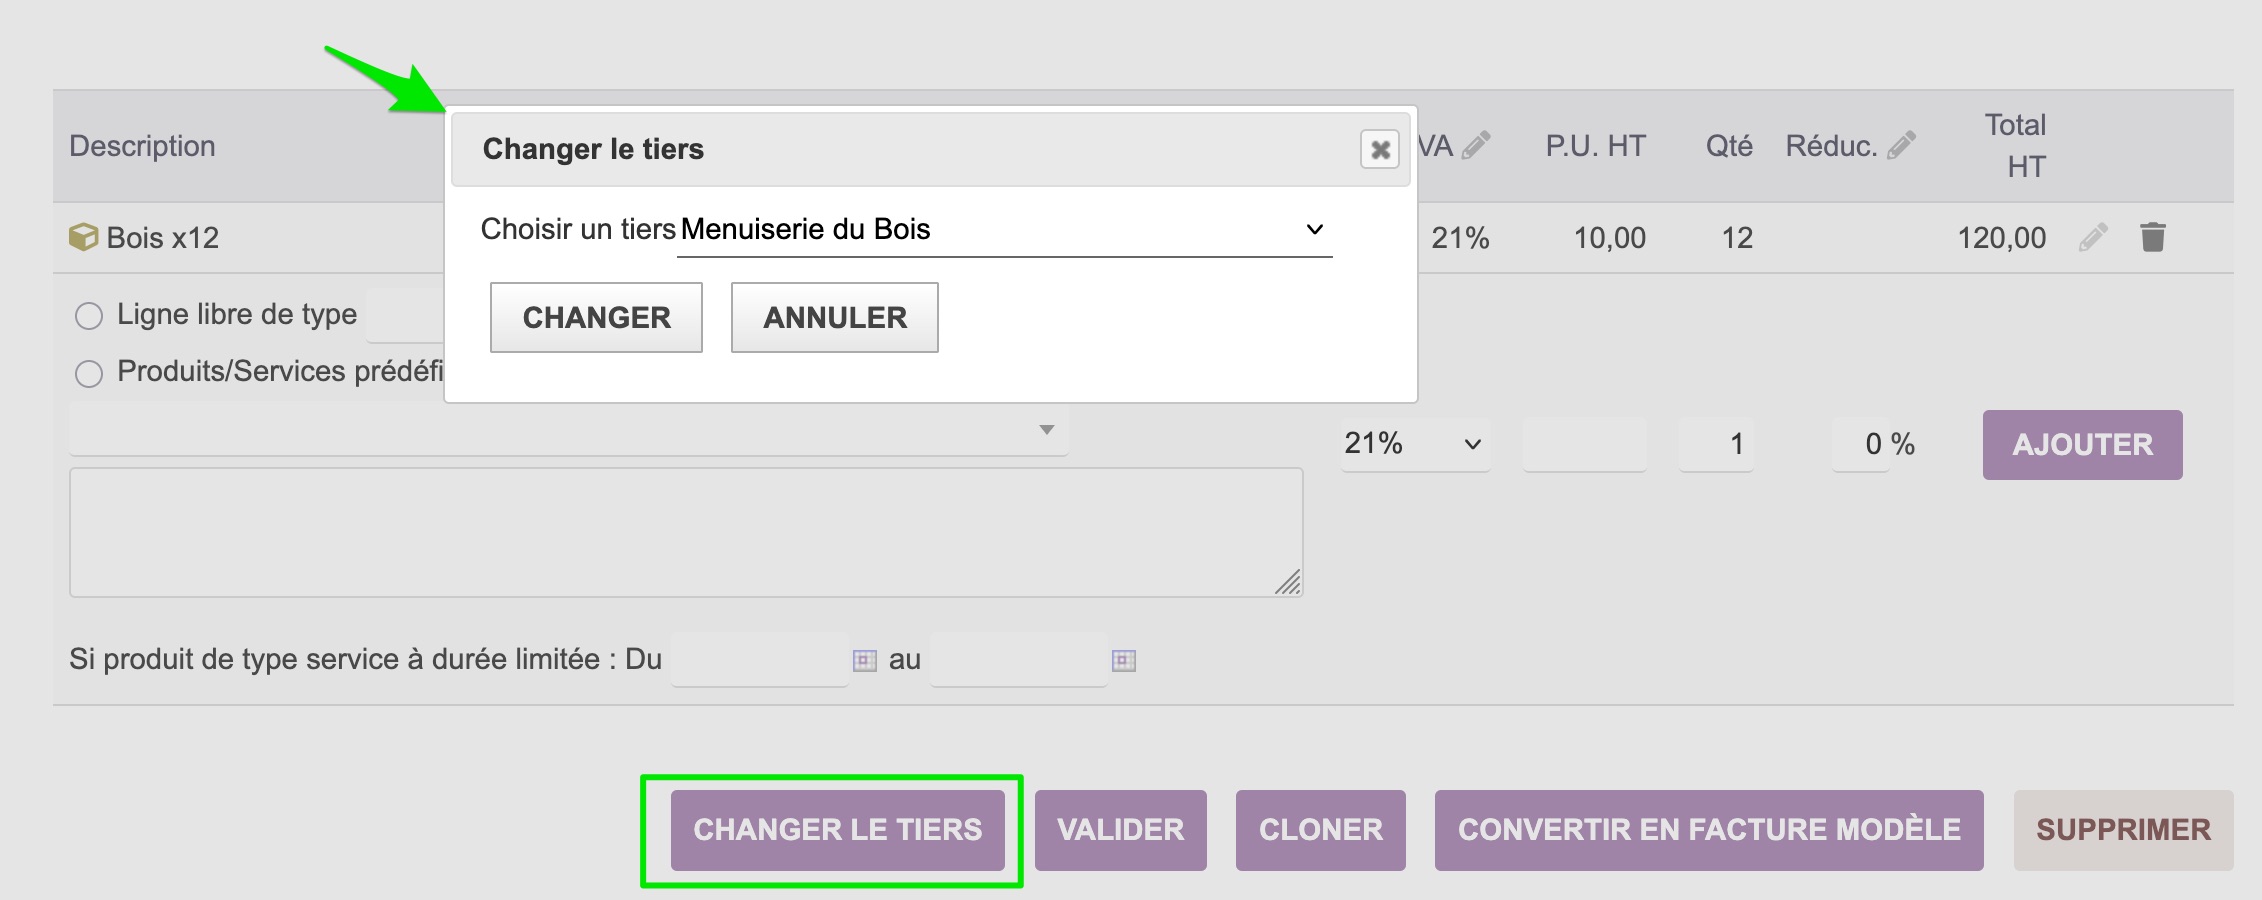The width and height of the screenshot is (2262, 900).
Task: Close the Changer le tiers dialog
Action: [1379, 150]
